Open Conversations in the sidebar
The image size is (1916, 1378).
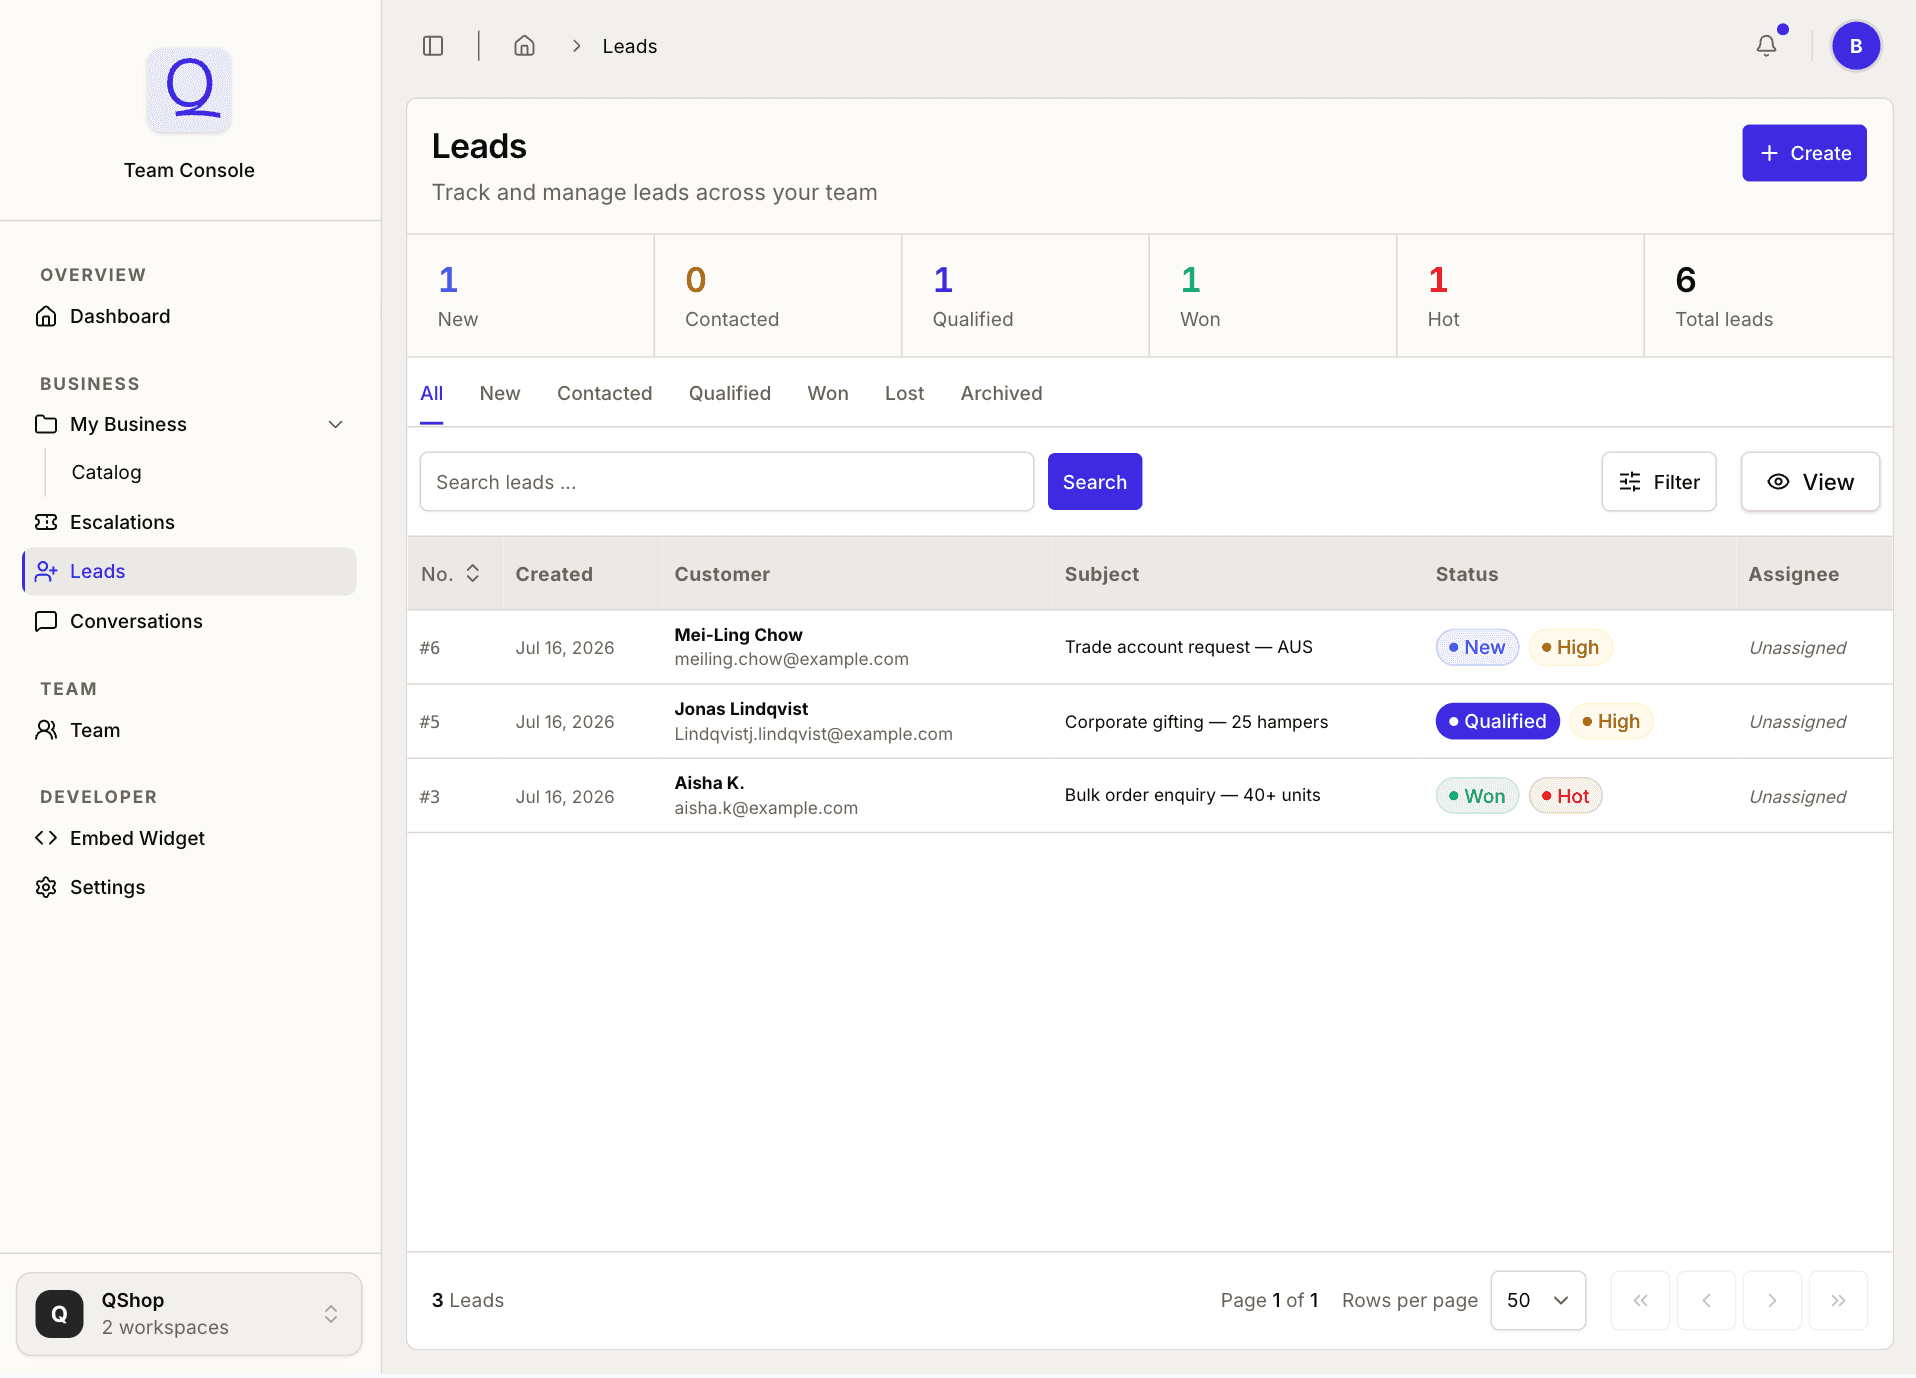click(189, 621)
